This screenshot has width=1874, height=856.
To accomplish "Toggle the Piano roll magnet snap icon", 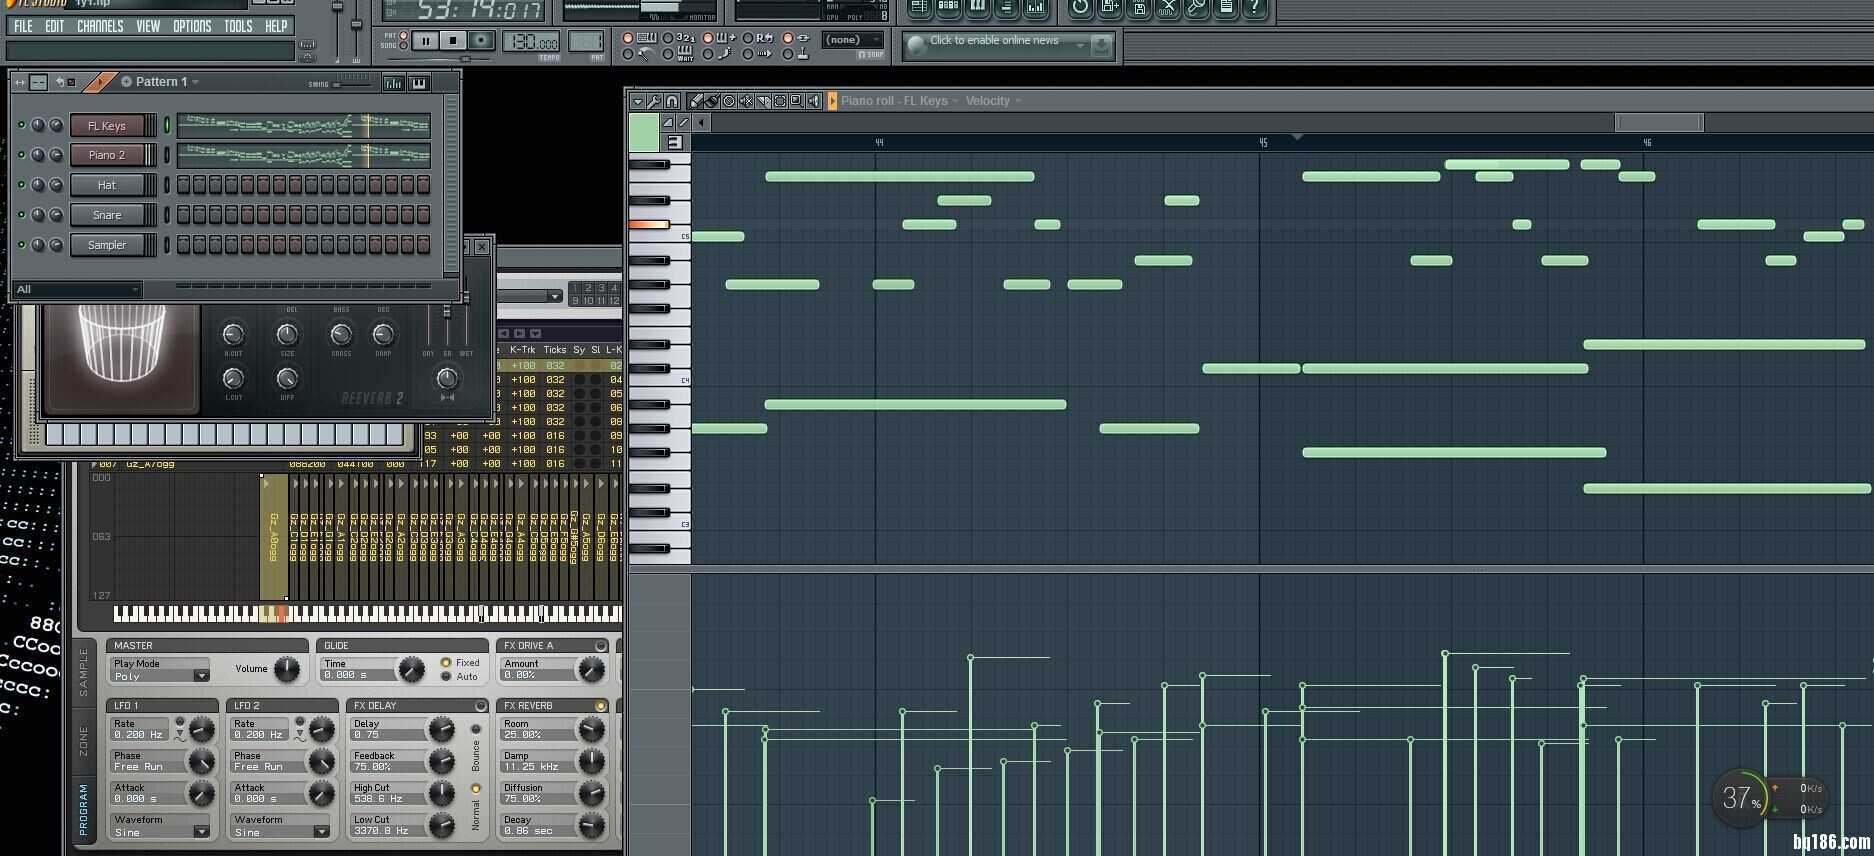I will [672, 101].
